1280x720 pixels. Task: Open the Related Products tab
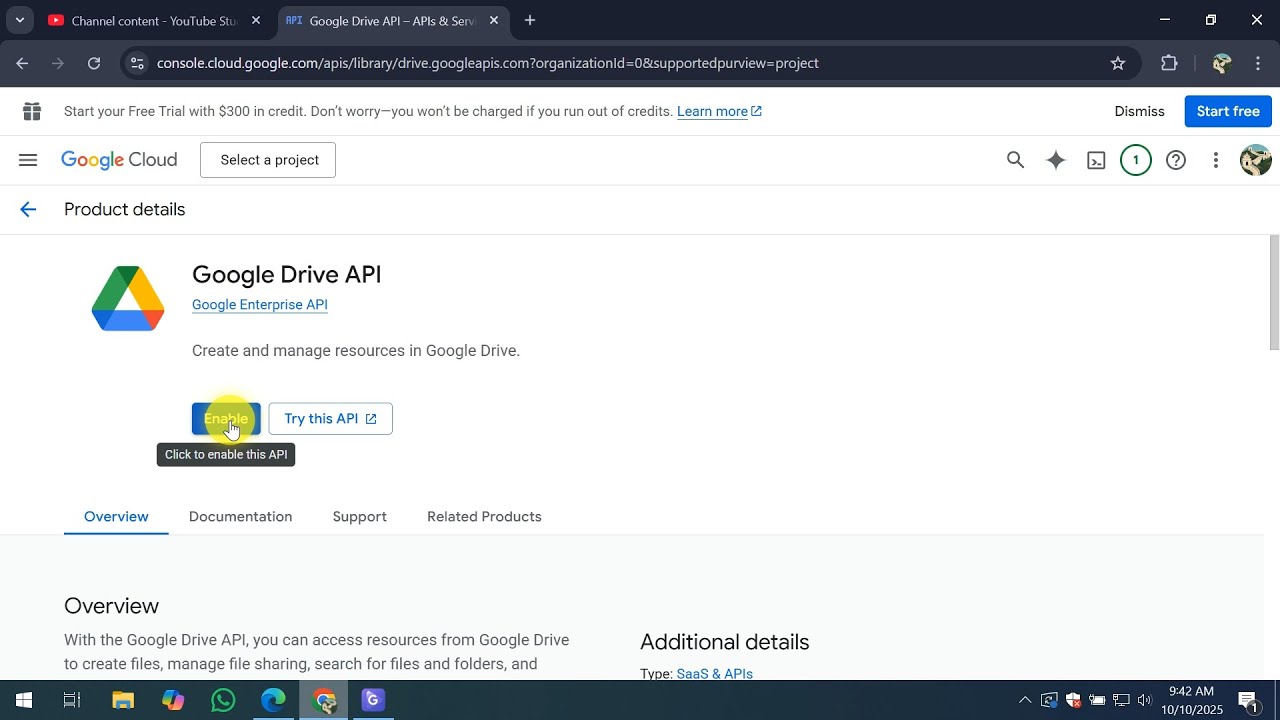(484, 517)
